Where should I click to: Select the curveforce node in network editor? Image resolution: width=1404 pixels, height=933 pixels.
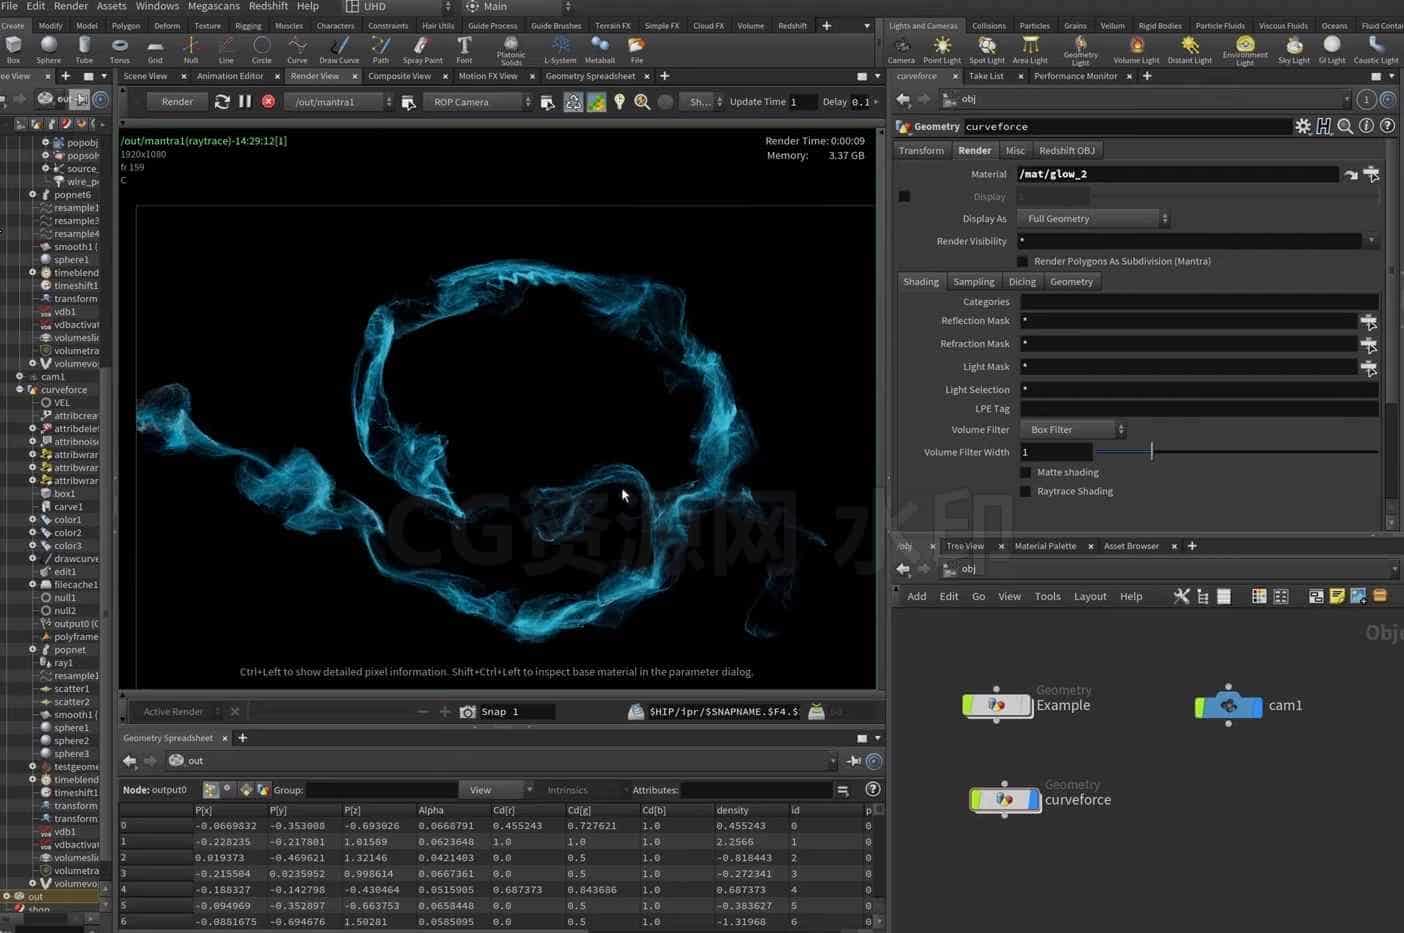coord(1006,800)
